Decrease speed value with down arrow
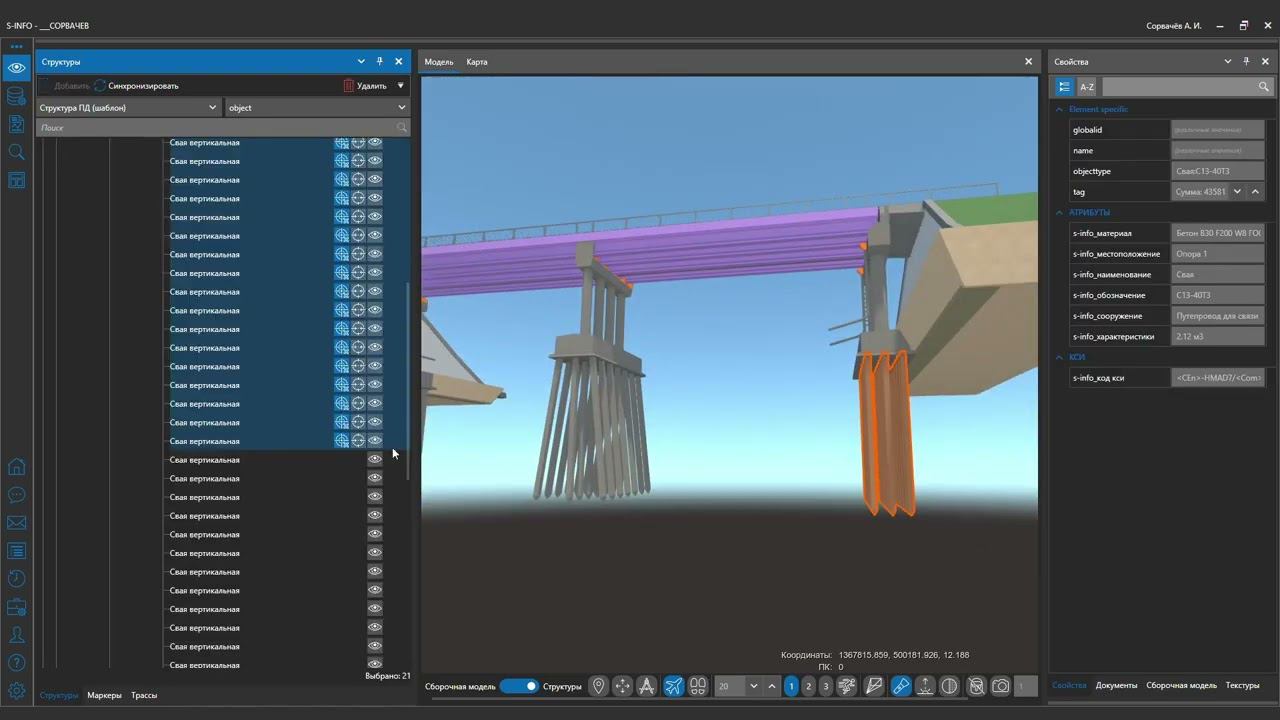1280x720 pixels. tap(754, 686)
